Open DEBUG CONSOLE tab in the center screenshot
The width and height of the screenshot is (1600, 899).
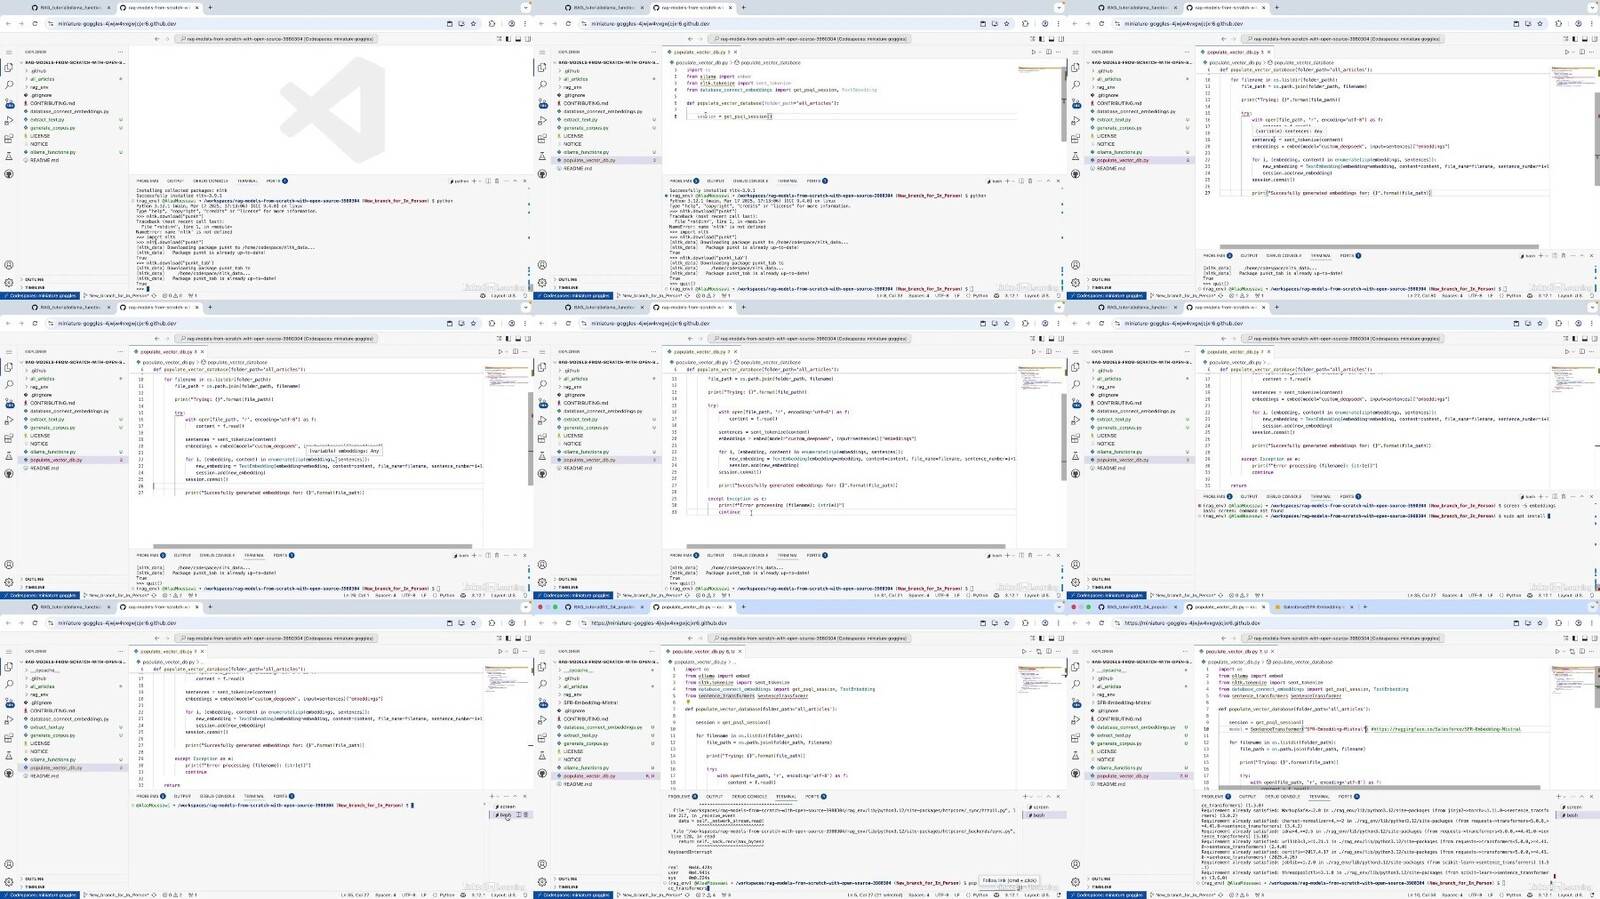[x=750, y=555]
